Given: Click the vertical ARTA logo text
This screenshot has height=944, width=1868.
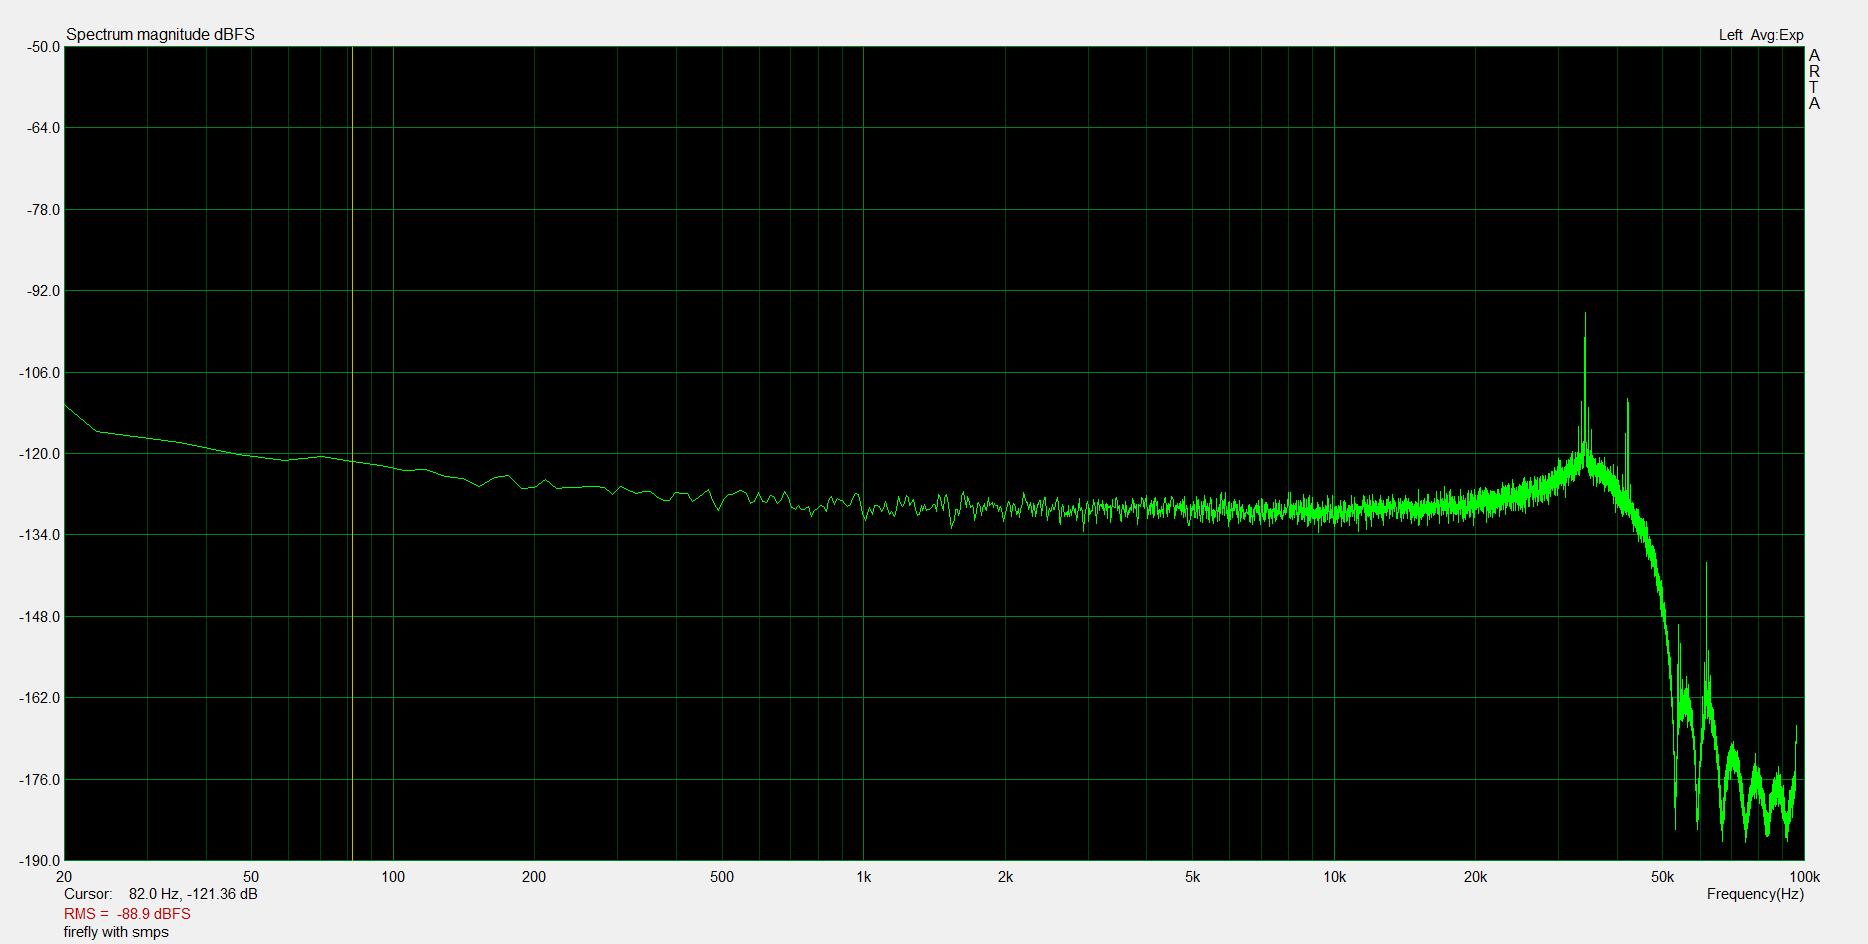Looking at the screenshot, I should (1814, 80).
